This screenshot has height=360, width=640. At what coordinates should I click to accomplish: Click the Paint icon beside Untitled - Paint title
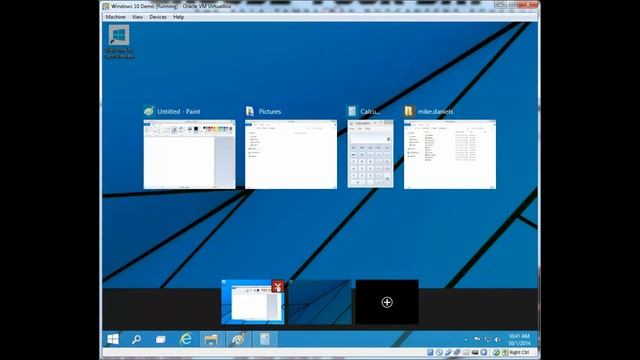[x=149, y=111]
